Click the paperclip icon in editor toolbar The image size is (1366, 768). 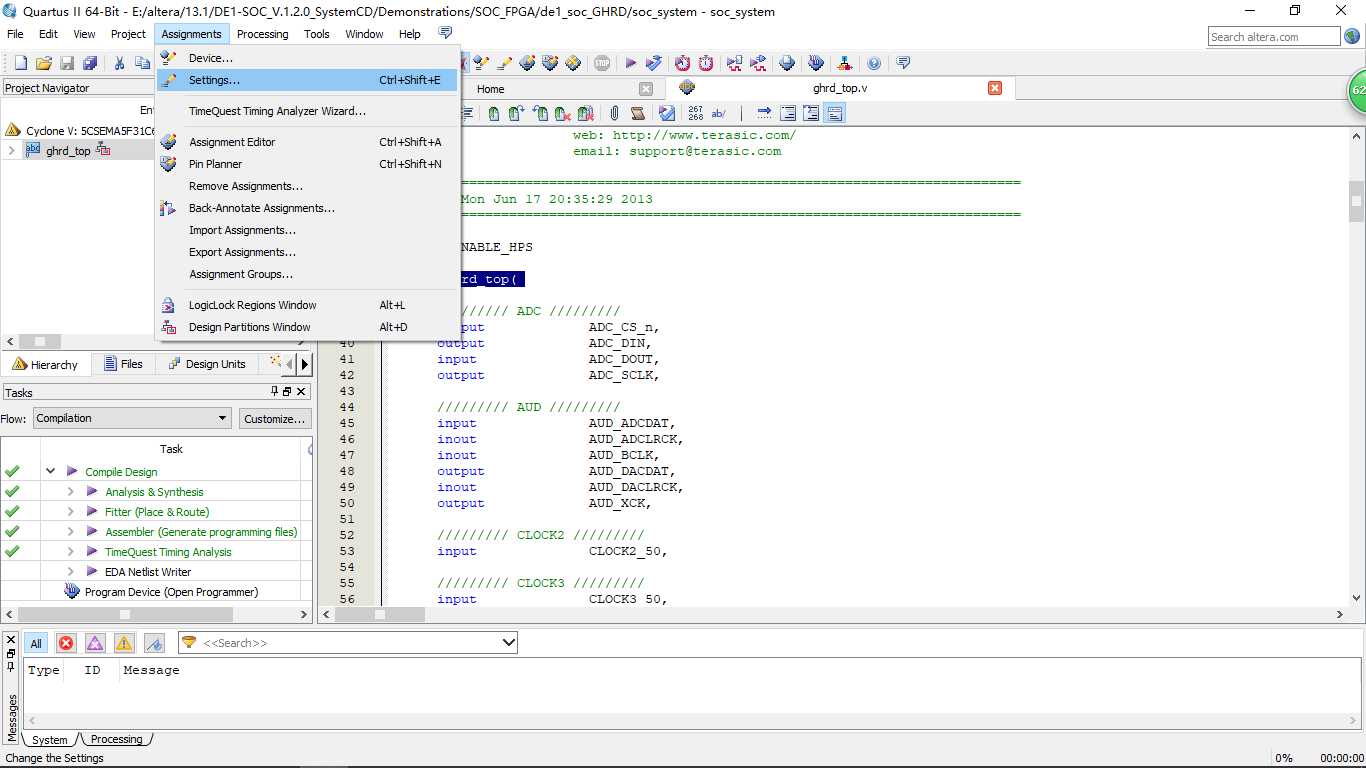point(614,114)
